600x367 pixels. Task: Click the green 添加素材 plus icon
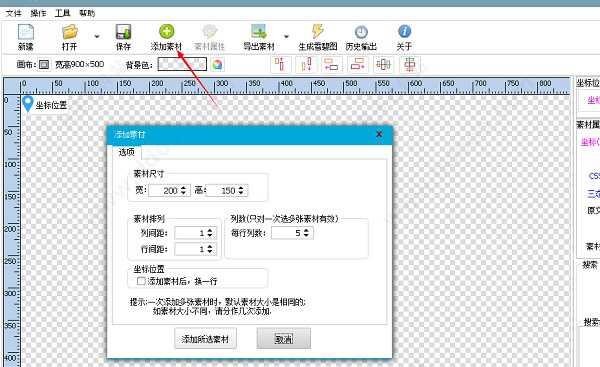166,31
